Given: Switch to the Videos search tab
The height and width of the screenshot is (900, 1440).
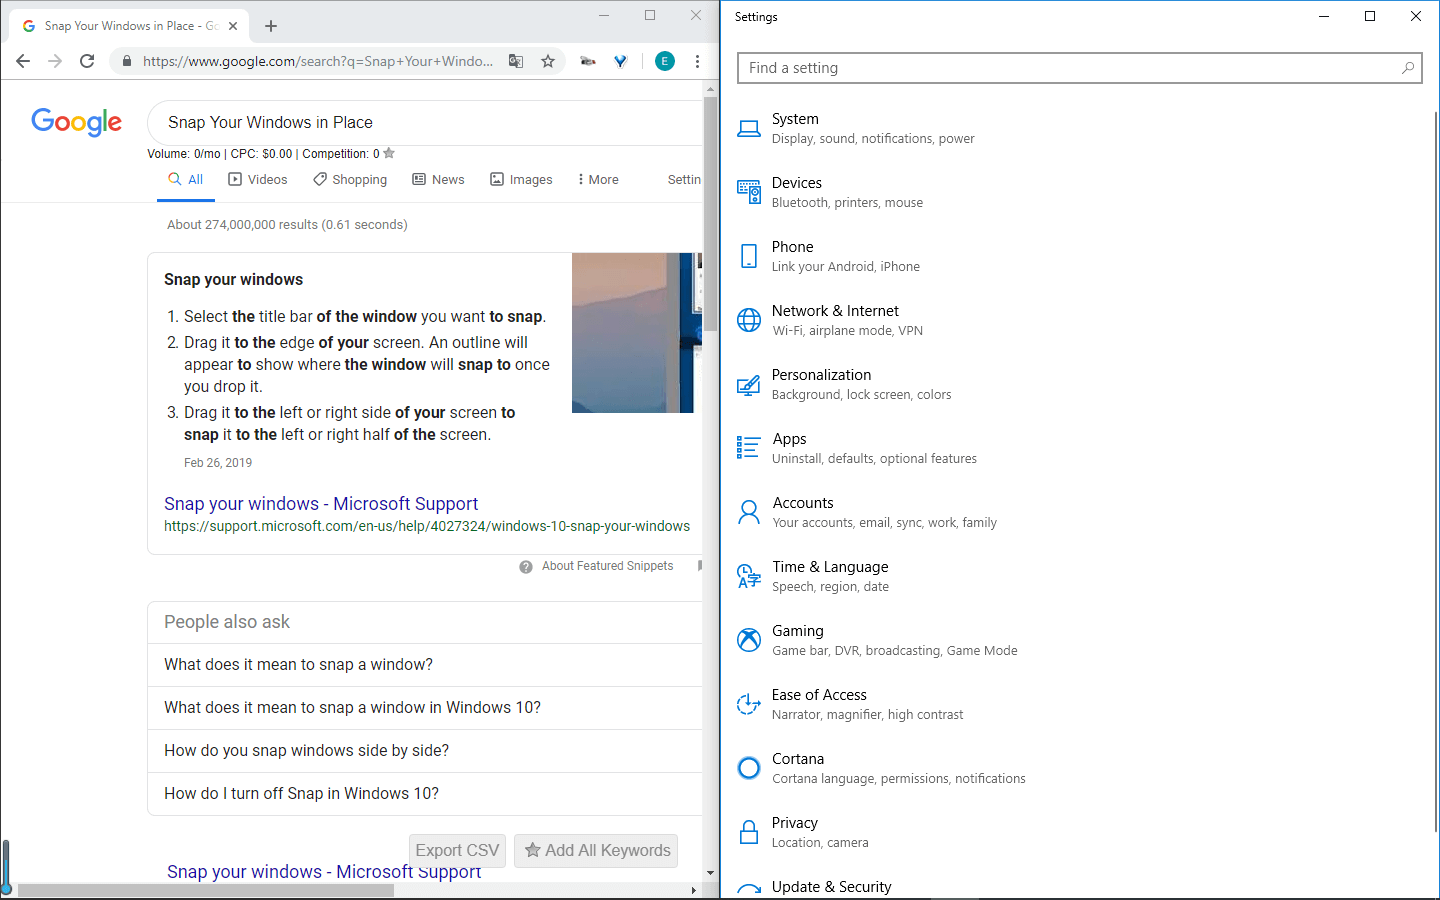Looking at the screenshot, I should coord(257,179).
